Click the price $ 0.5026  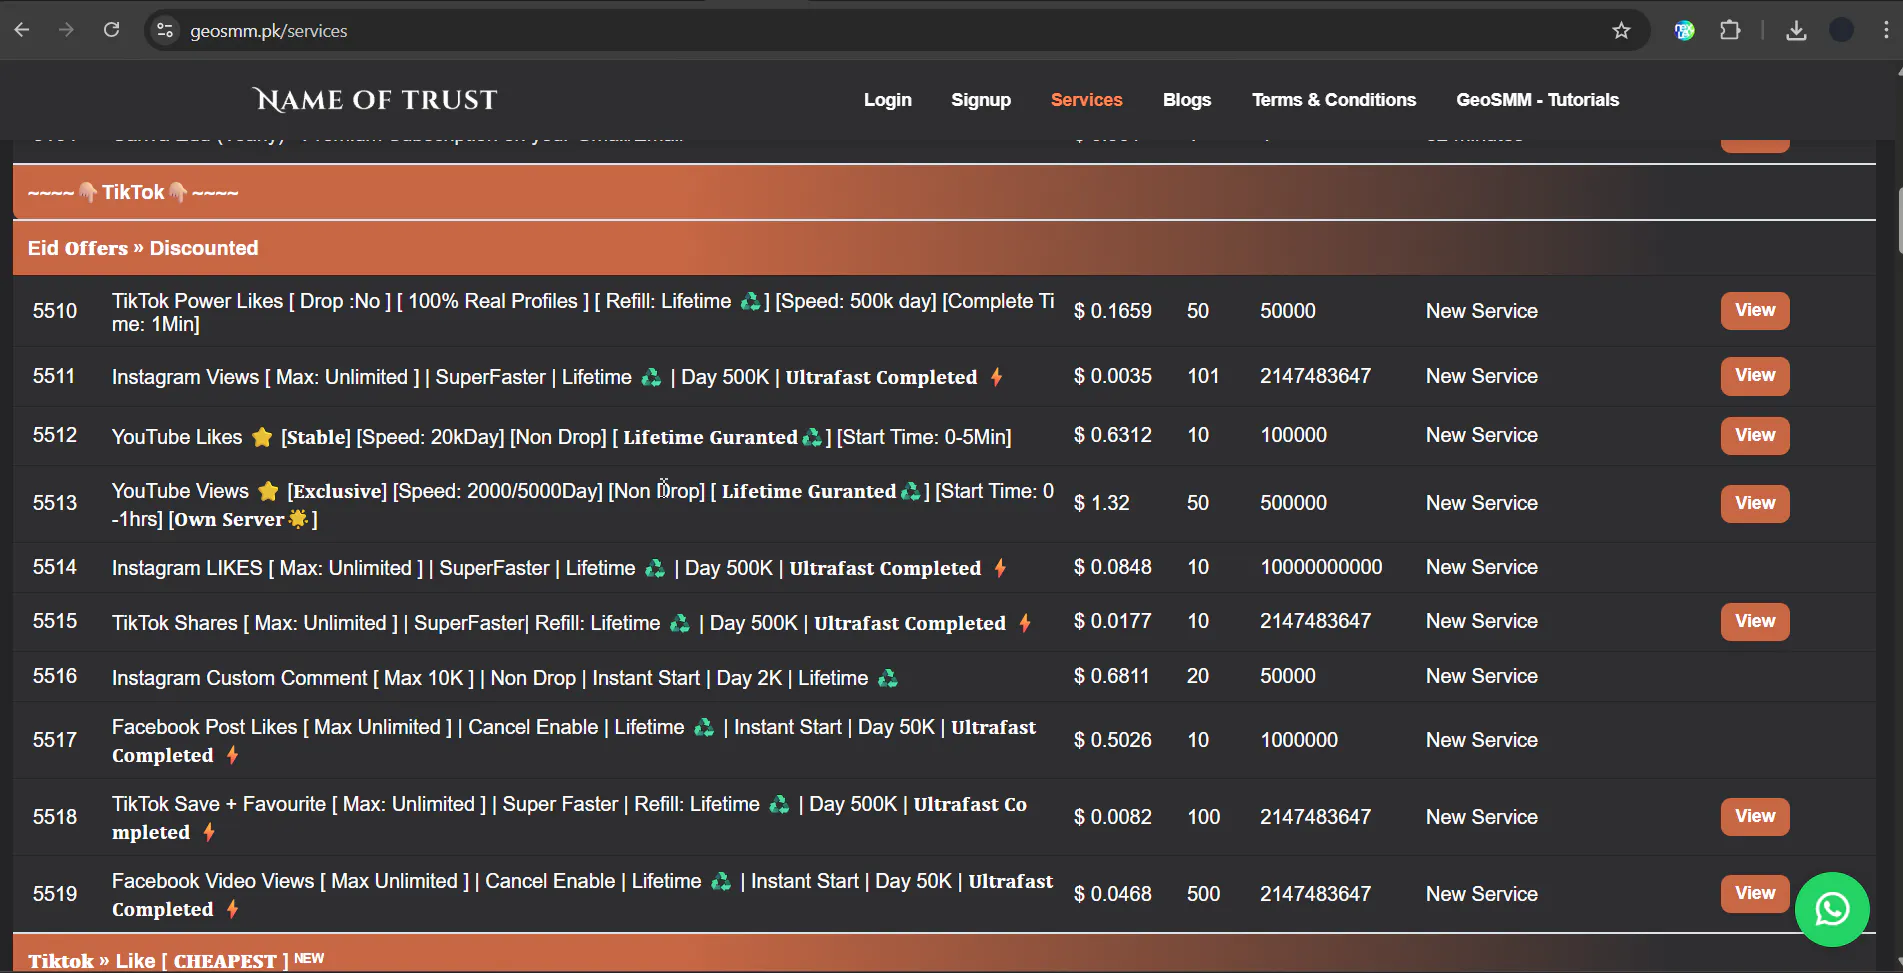1113,740
